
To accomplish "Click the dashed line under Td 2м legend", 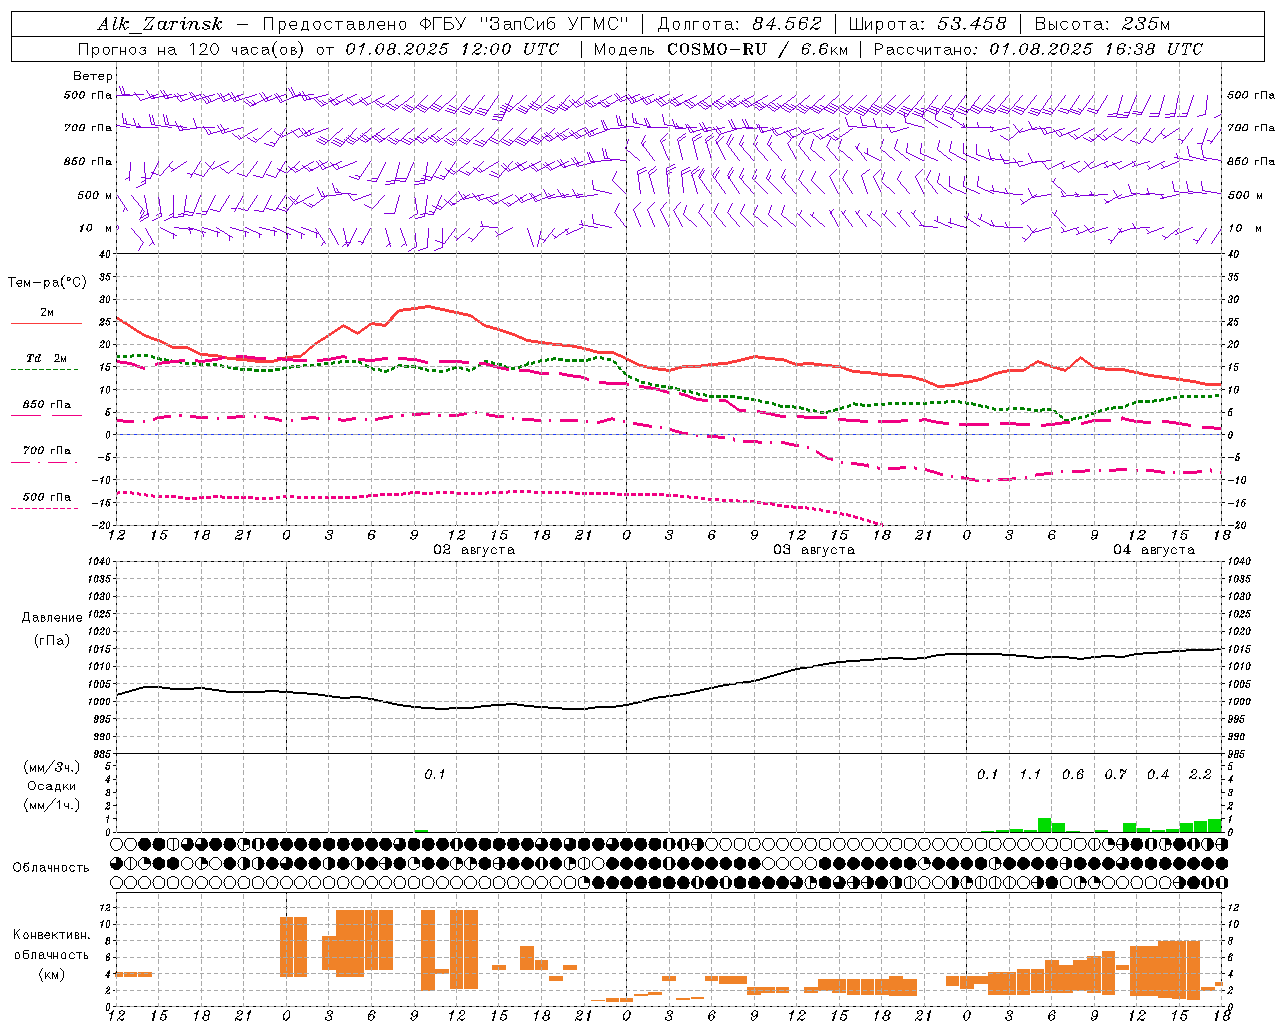I will coord(46,369).
